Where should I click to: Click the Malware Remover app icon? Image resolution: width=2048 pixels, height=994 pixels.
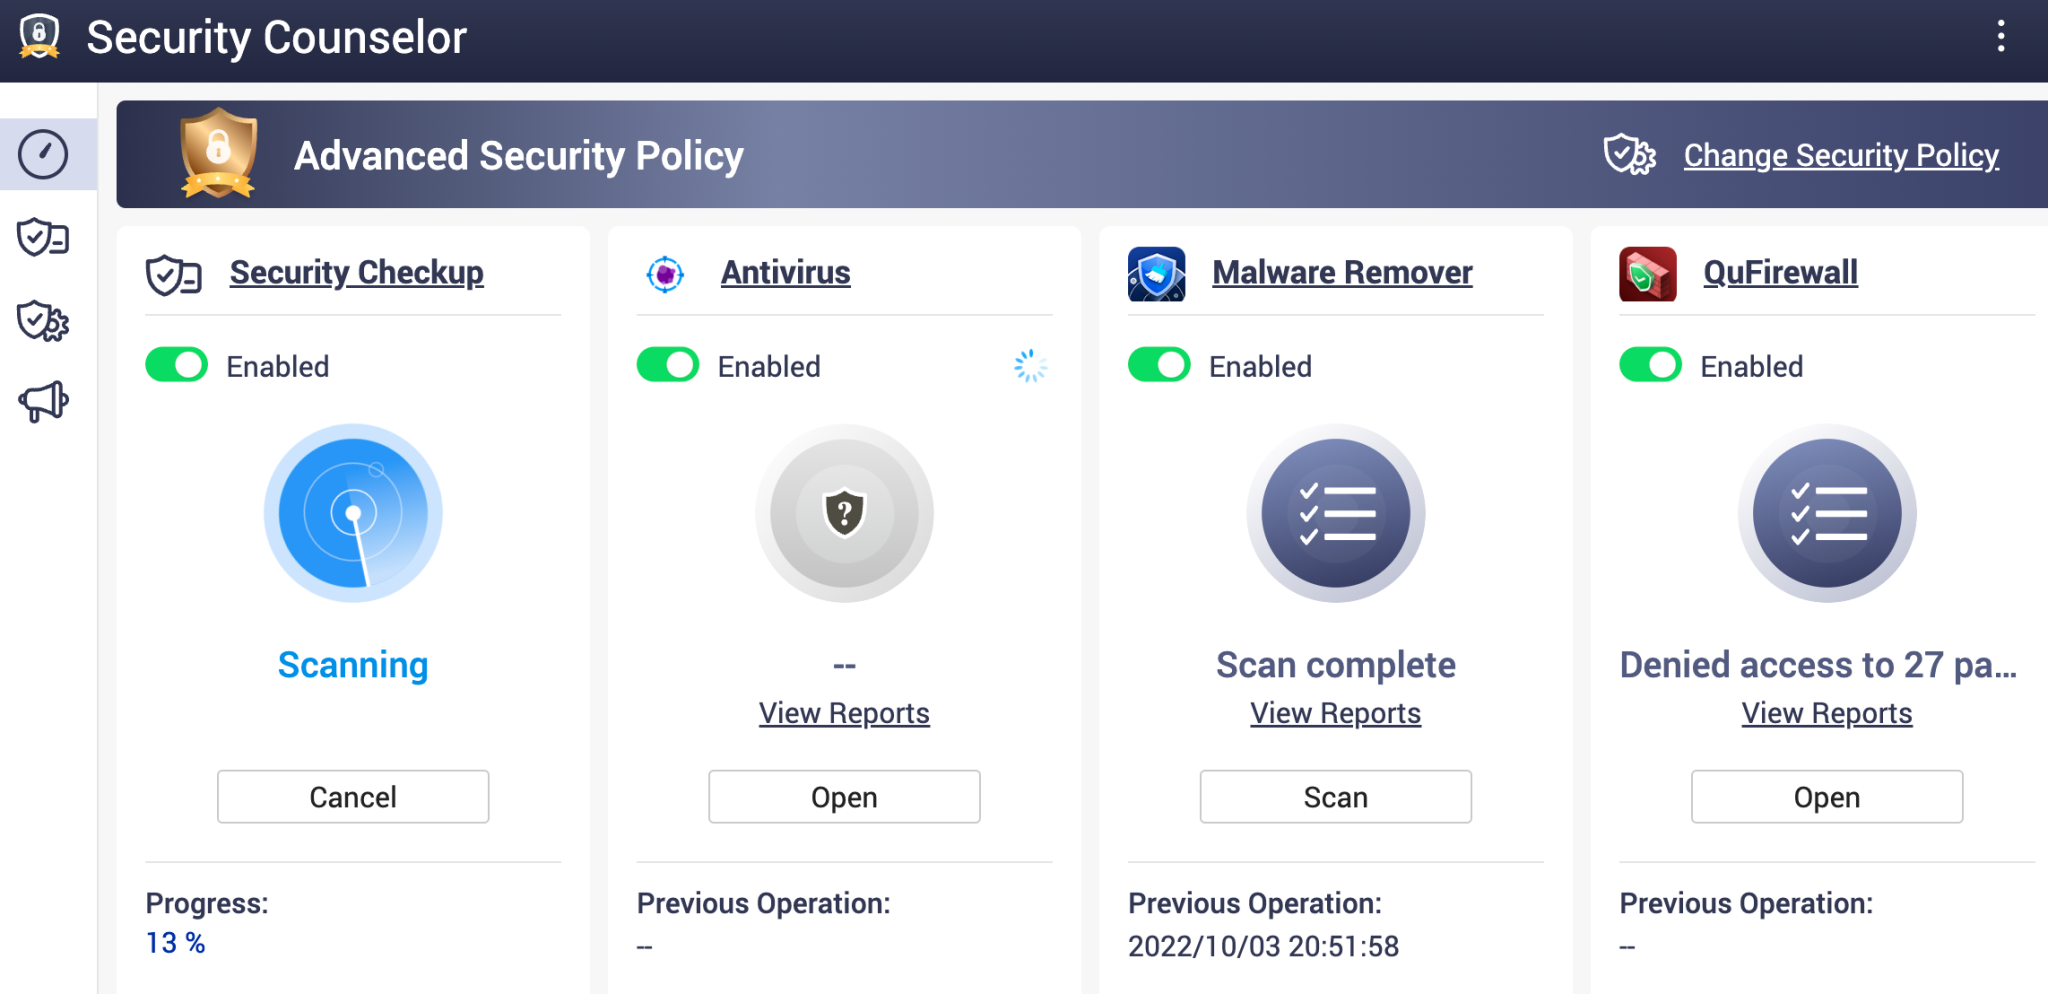point(1156,272)
